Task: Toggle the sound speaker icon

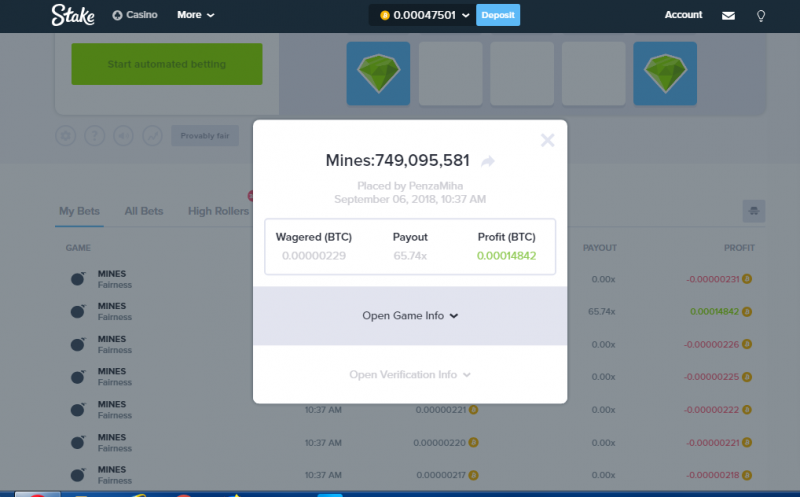Action: click(123, 136)
